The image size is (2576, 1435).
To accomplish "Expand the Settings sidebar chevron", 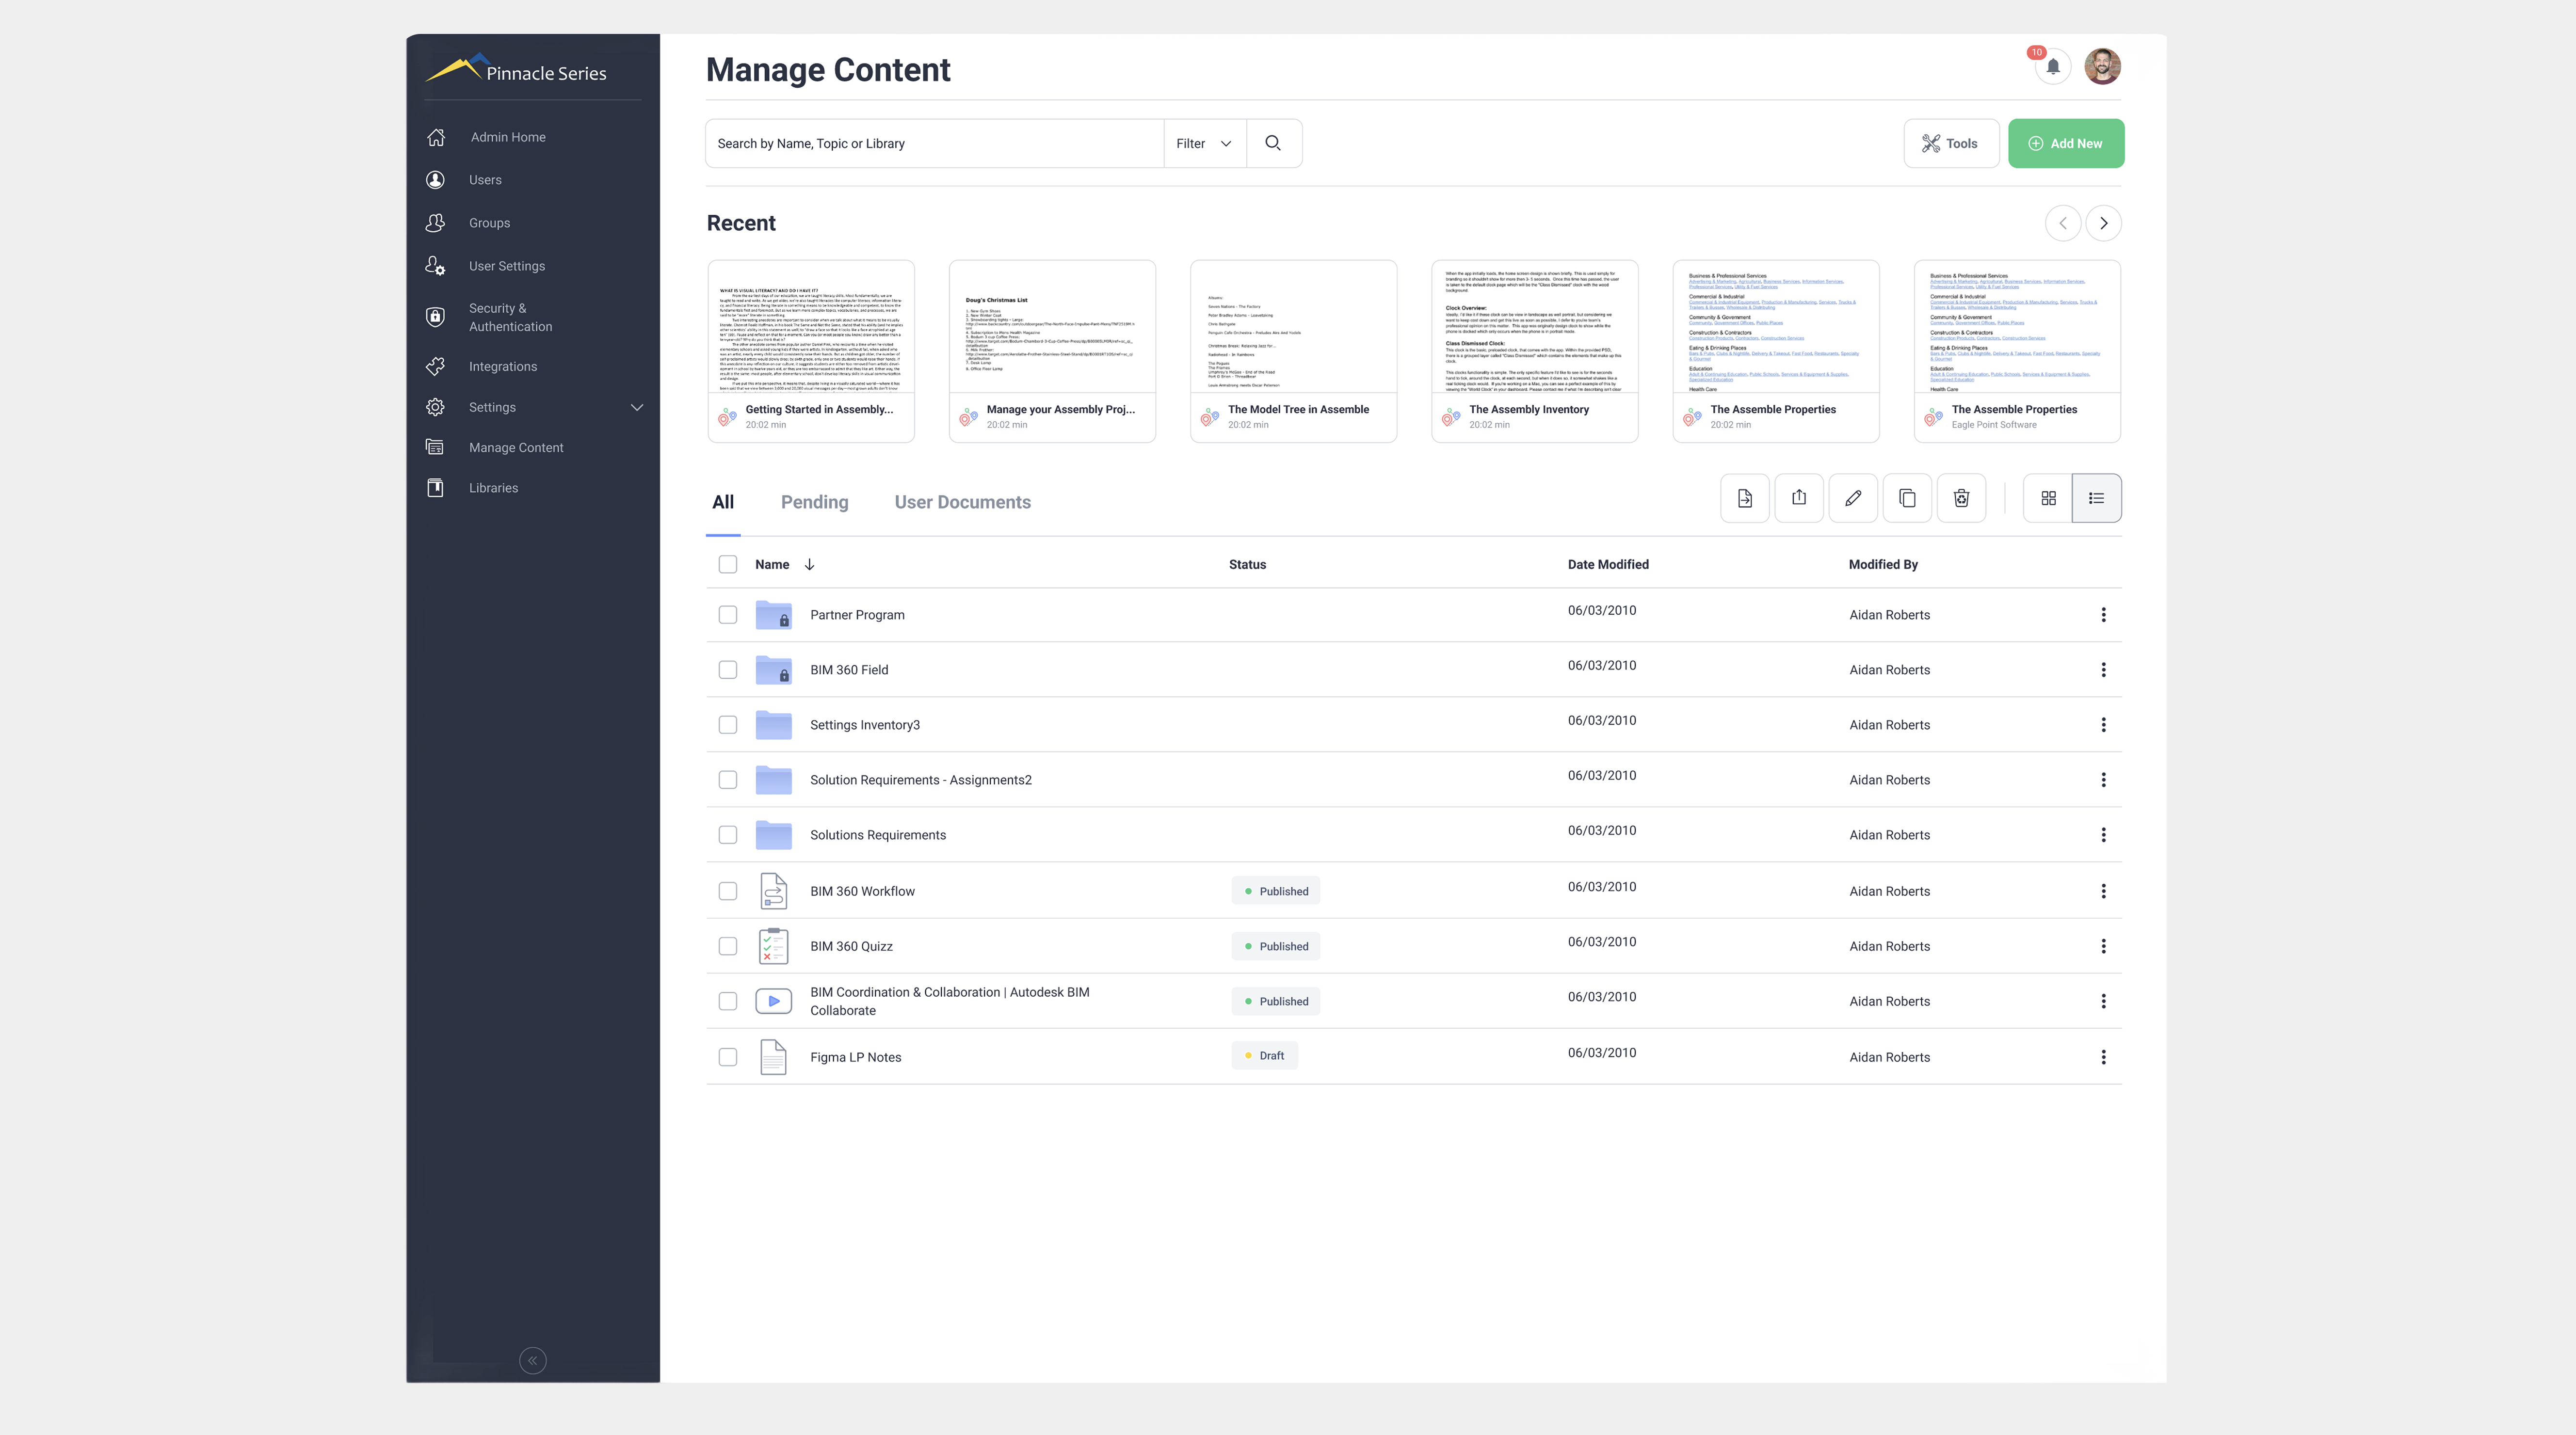I will point(637,407).
